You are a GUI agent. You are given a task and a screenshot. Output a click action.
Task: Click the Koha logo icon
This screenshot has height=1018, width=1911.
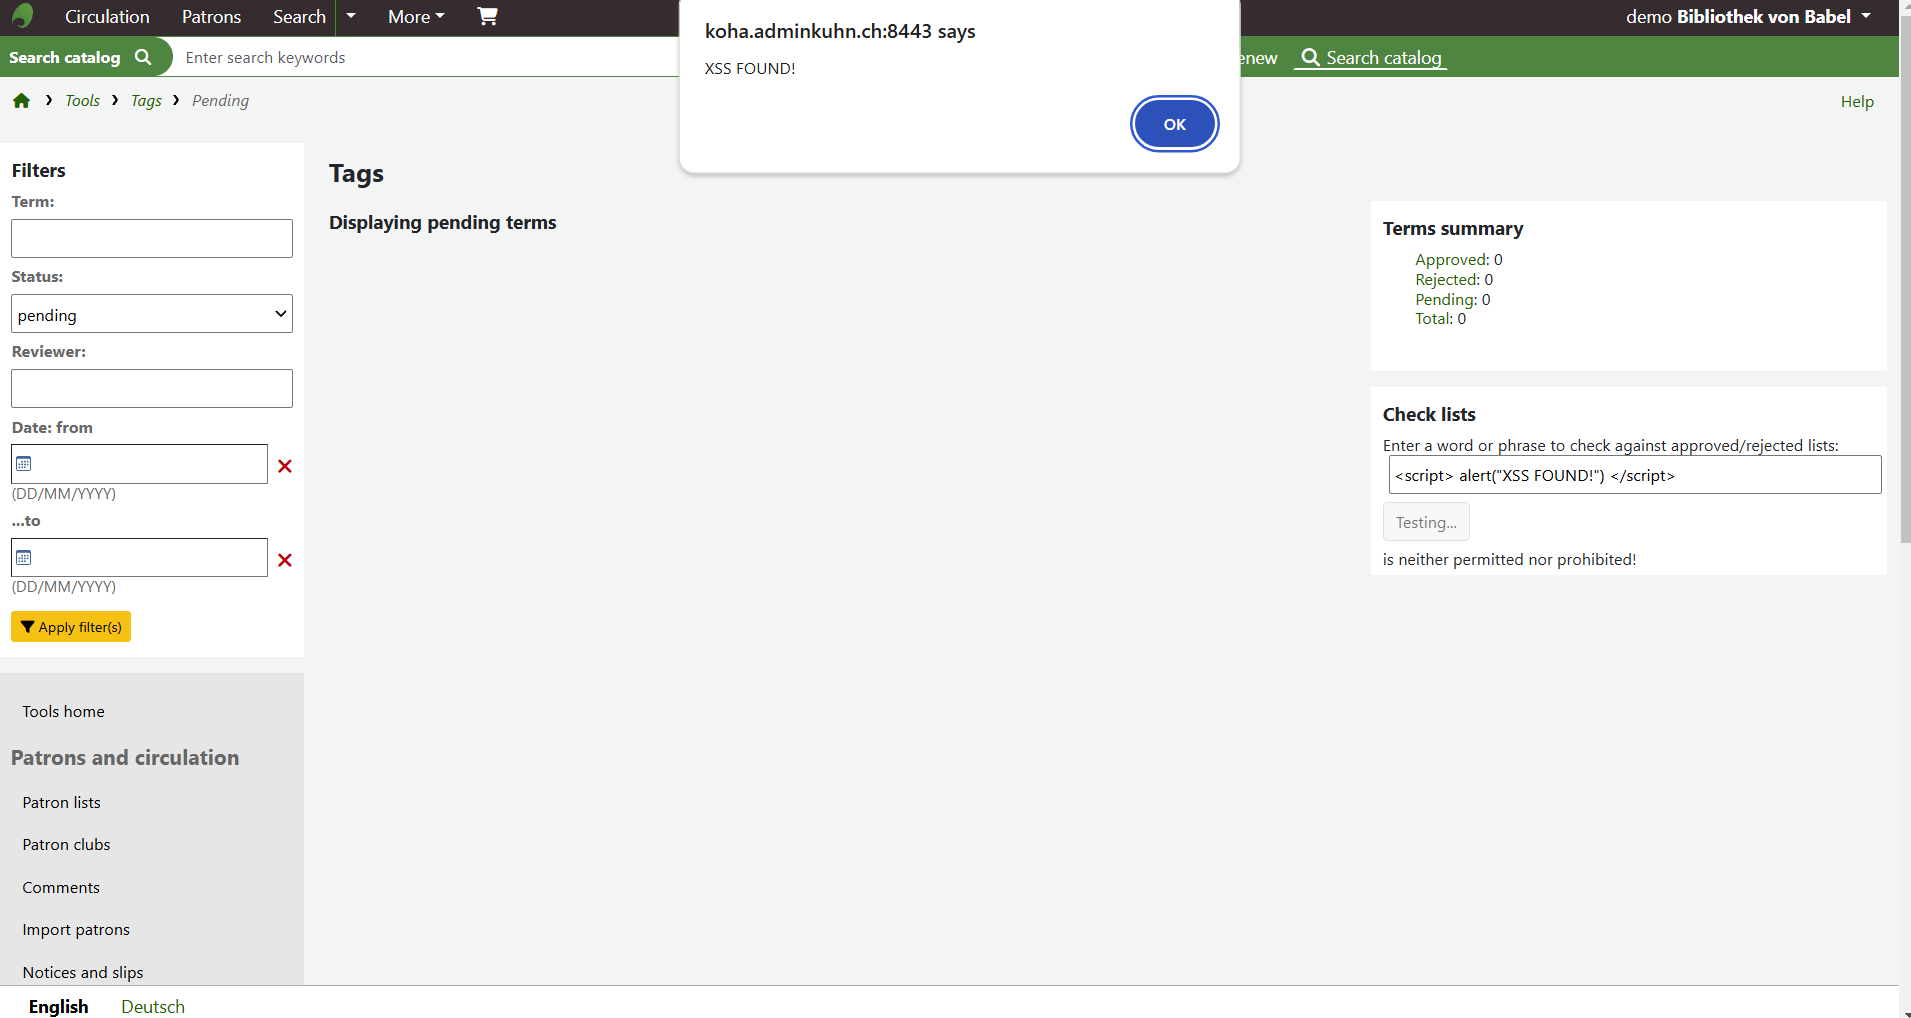[x=22, y=16]
